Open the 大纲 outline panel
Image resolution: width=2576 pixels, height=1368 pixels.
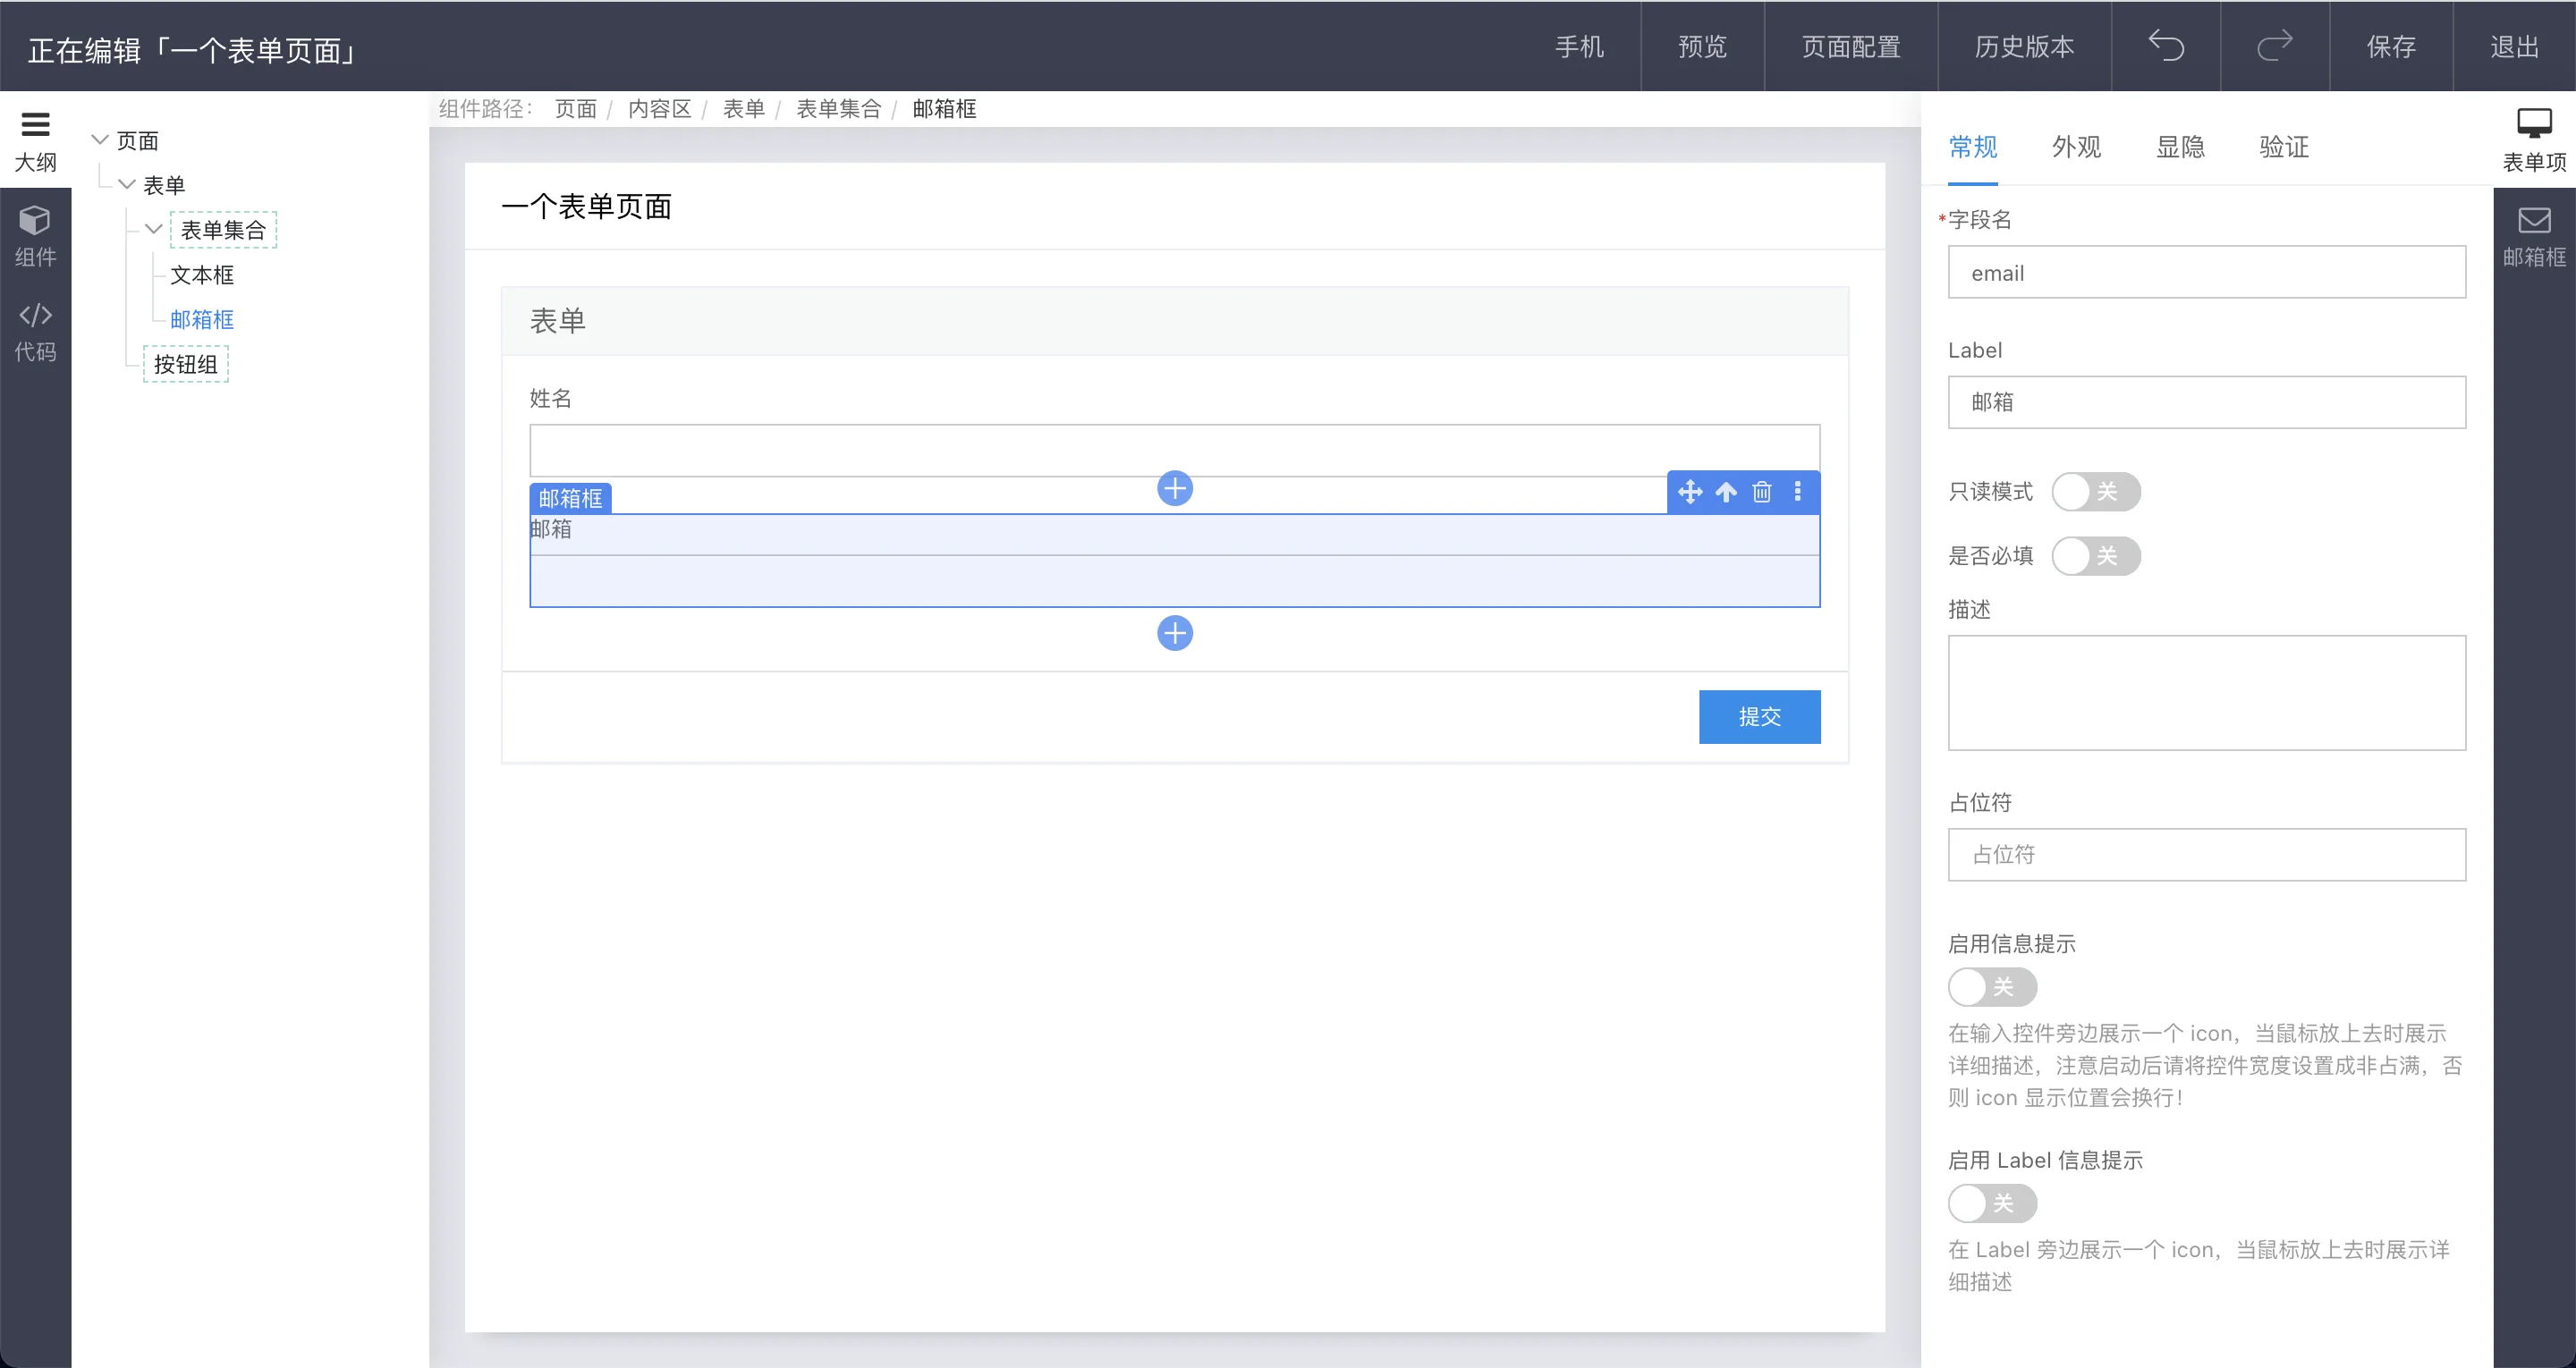pyautogui.click(x=35, y=140)
